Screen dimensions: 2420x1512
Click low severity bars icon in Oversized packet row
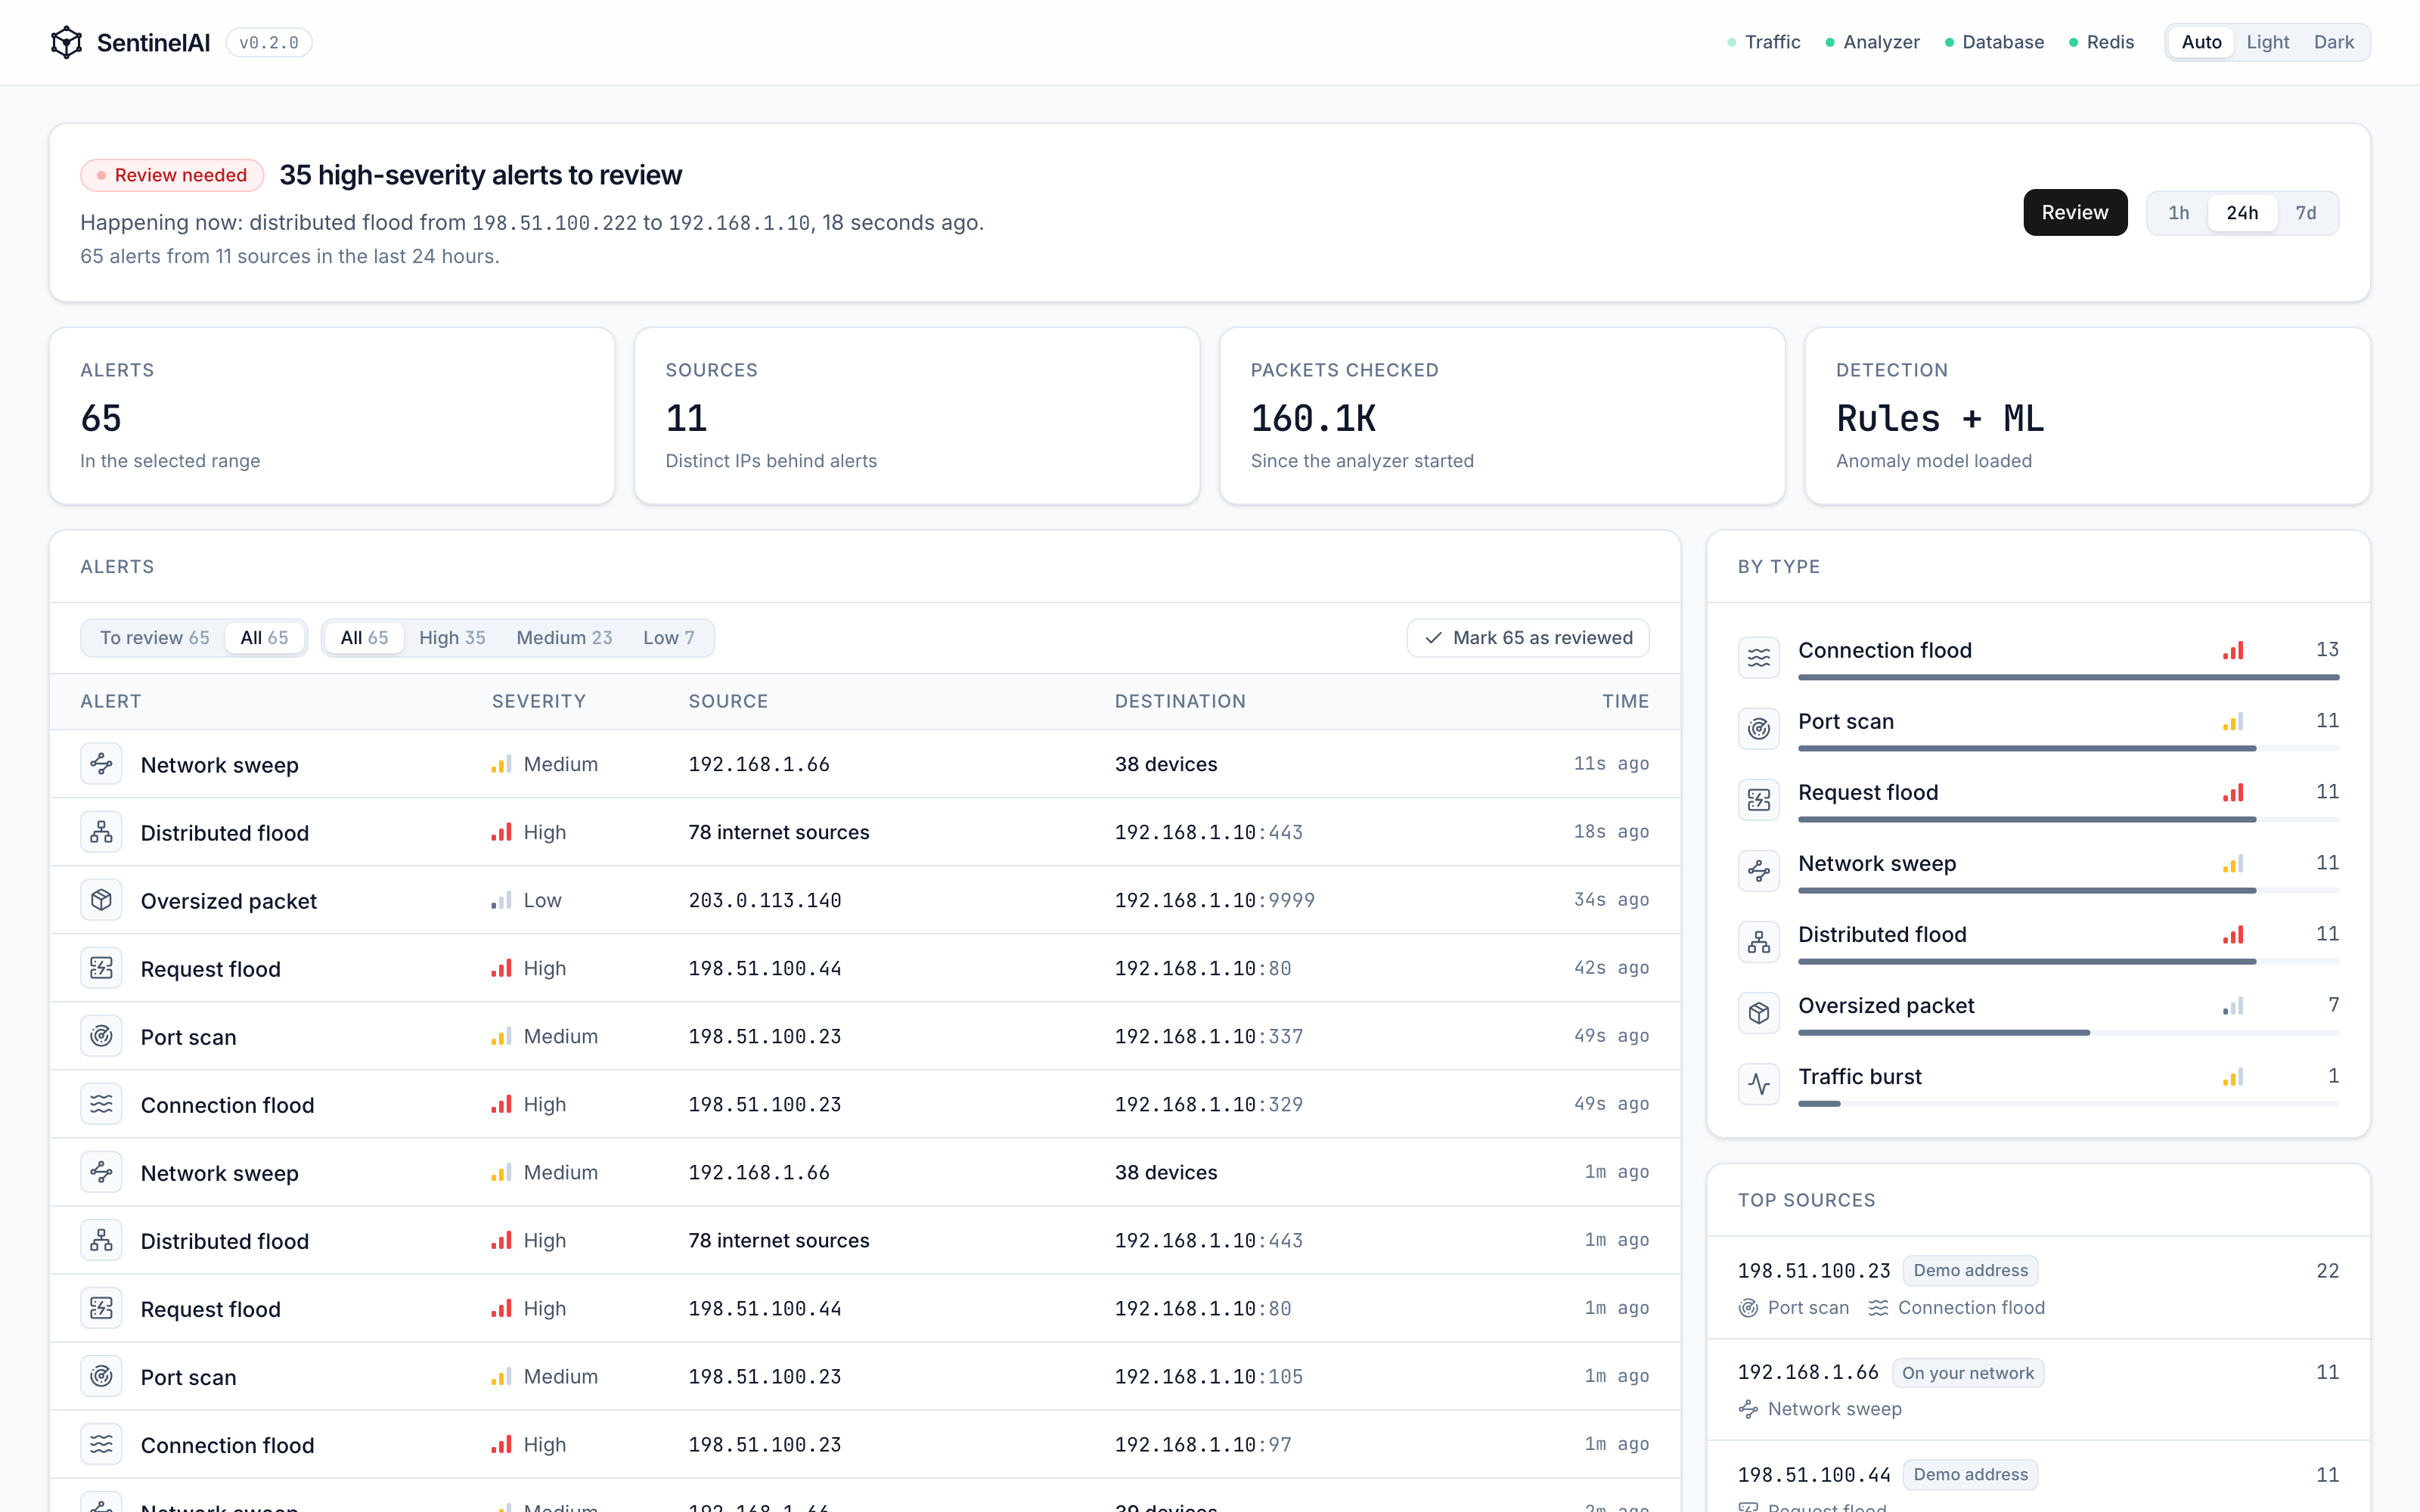(x=501, y=900)
